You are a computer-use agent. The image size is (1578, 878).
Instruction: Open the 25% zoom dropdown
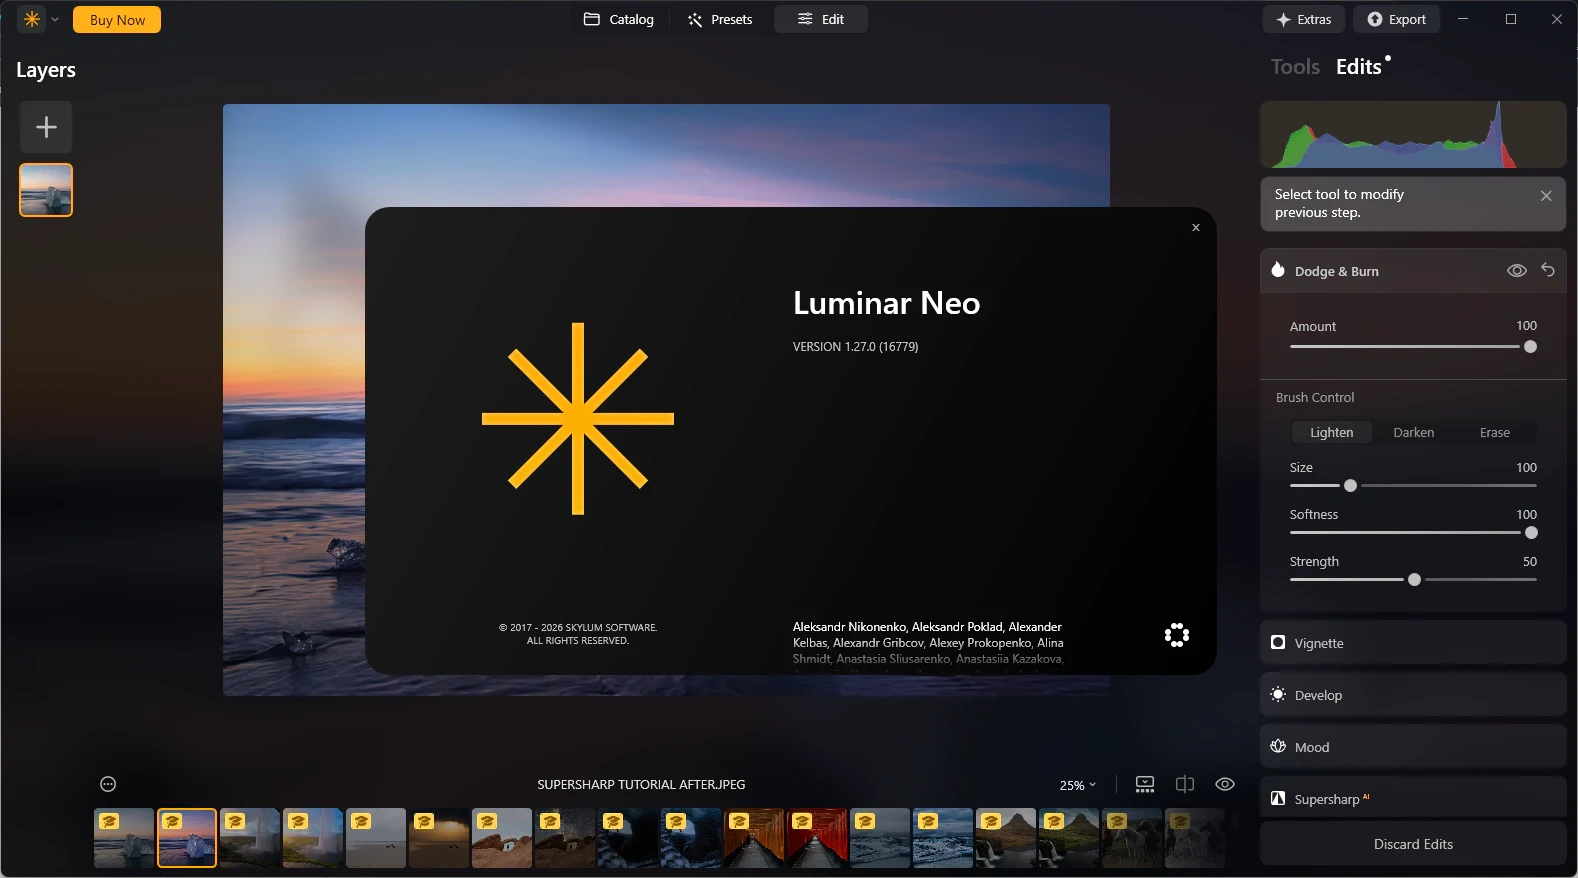click(x=1078, y=785)
